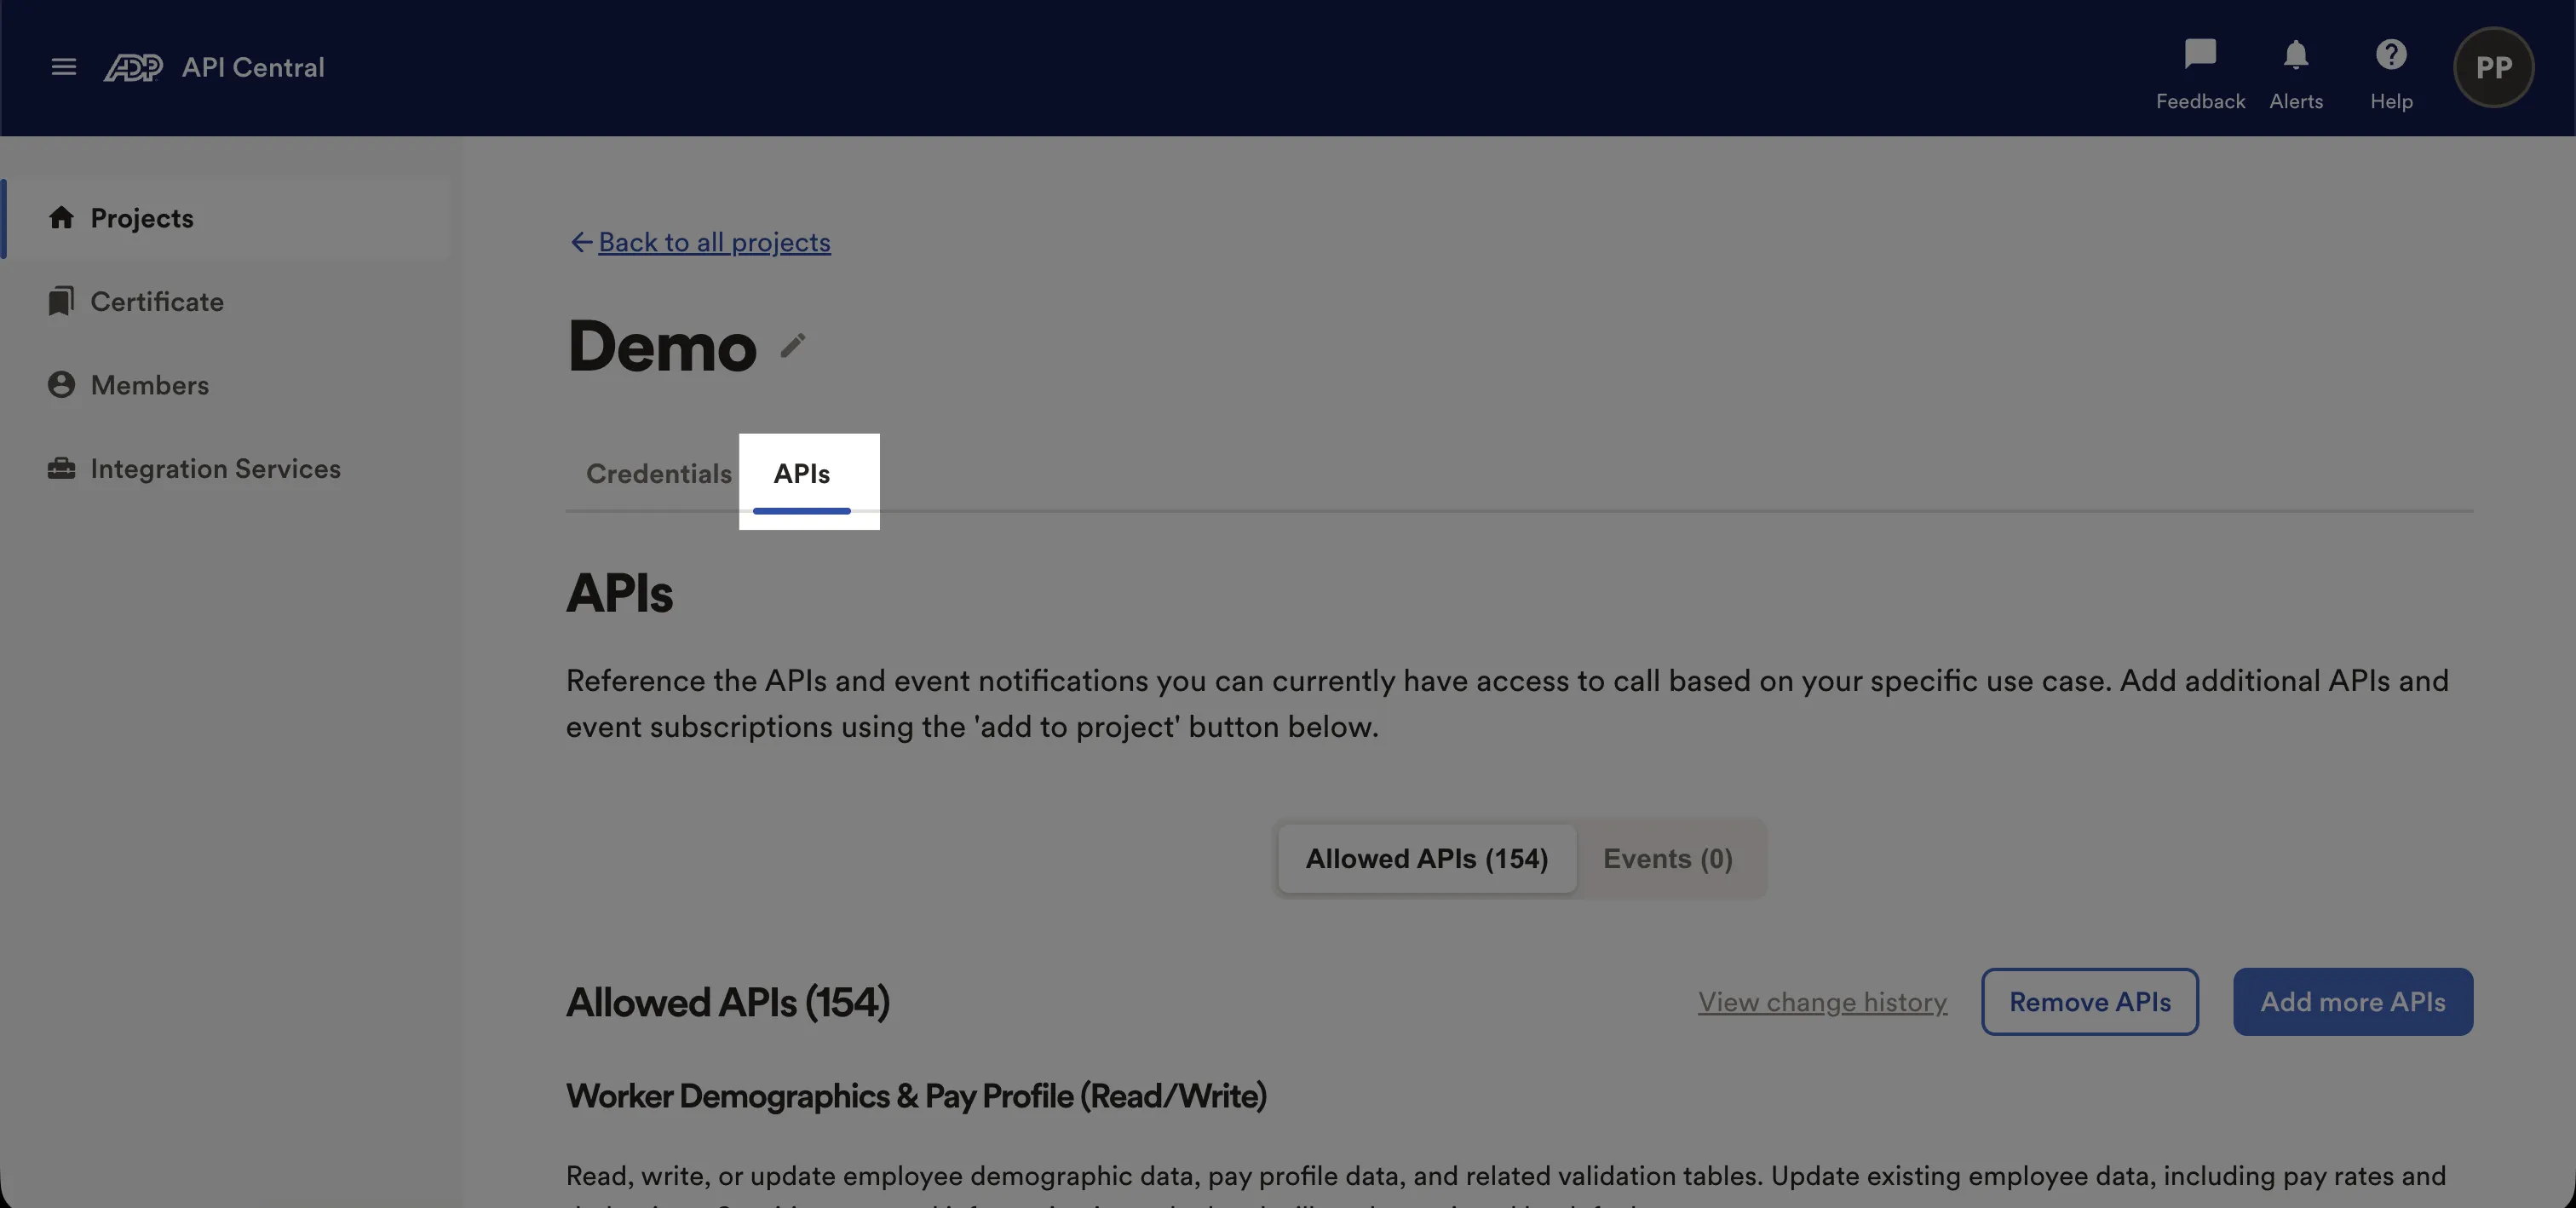Viewport: 2576px width, 1208px height.
Task: Click the Add more APIs button
Action: click(2353, 1001)
